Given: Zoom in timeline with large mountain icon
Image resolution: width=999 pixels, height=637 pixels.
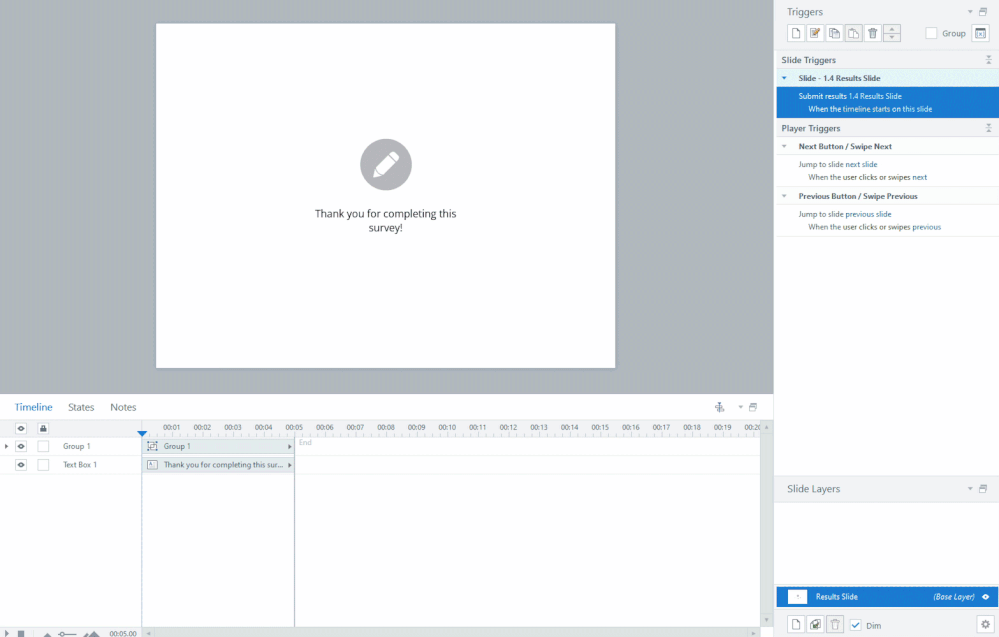Looking at the screenshot, I should (92, 634).
